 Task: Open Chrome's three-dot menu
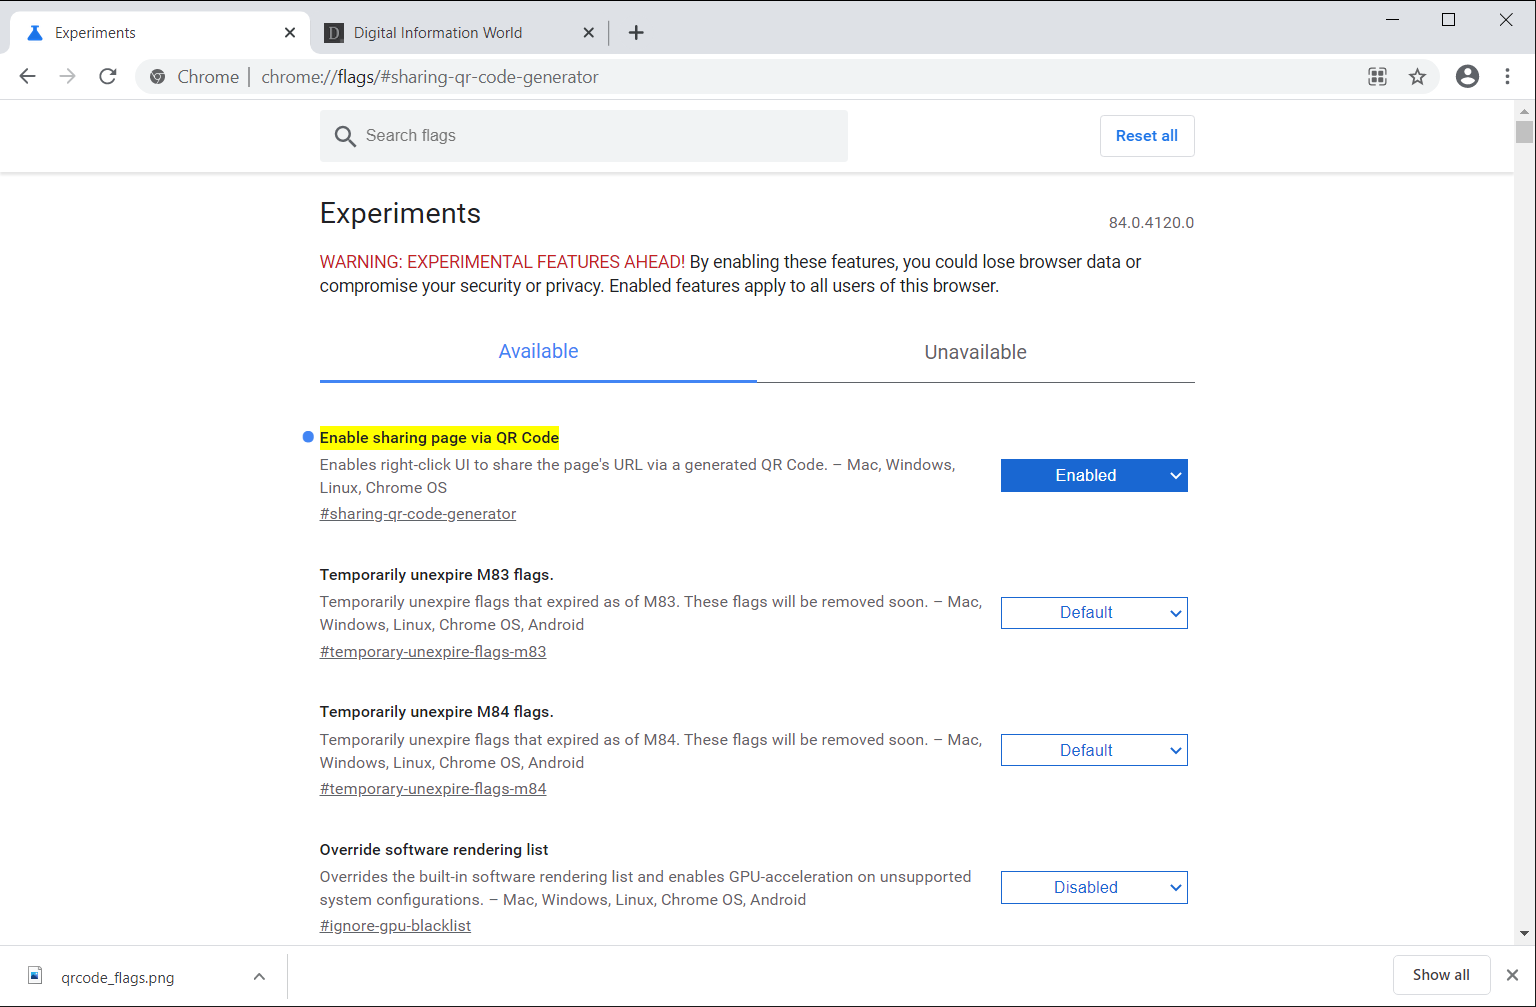coord(1507,77)
